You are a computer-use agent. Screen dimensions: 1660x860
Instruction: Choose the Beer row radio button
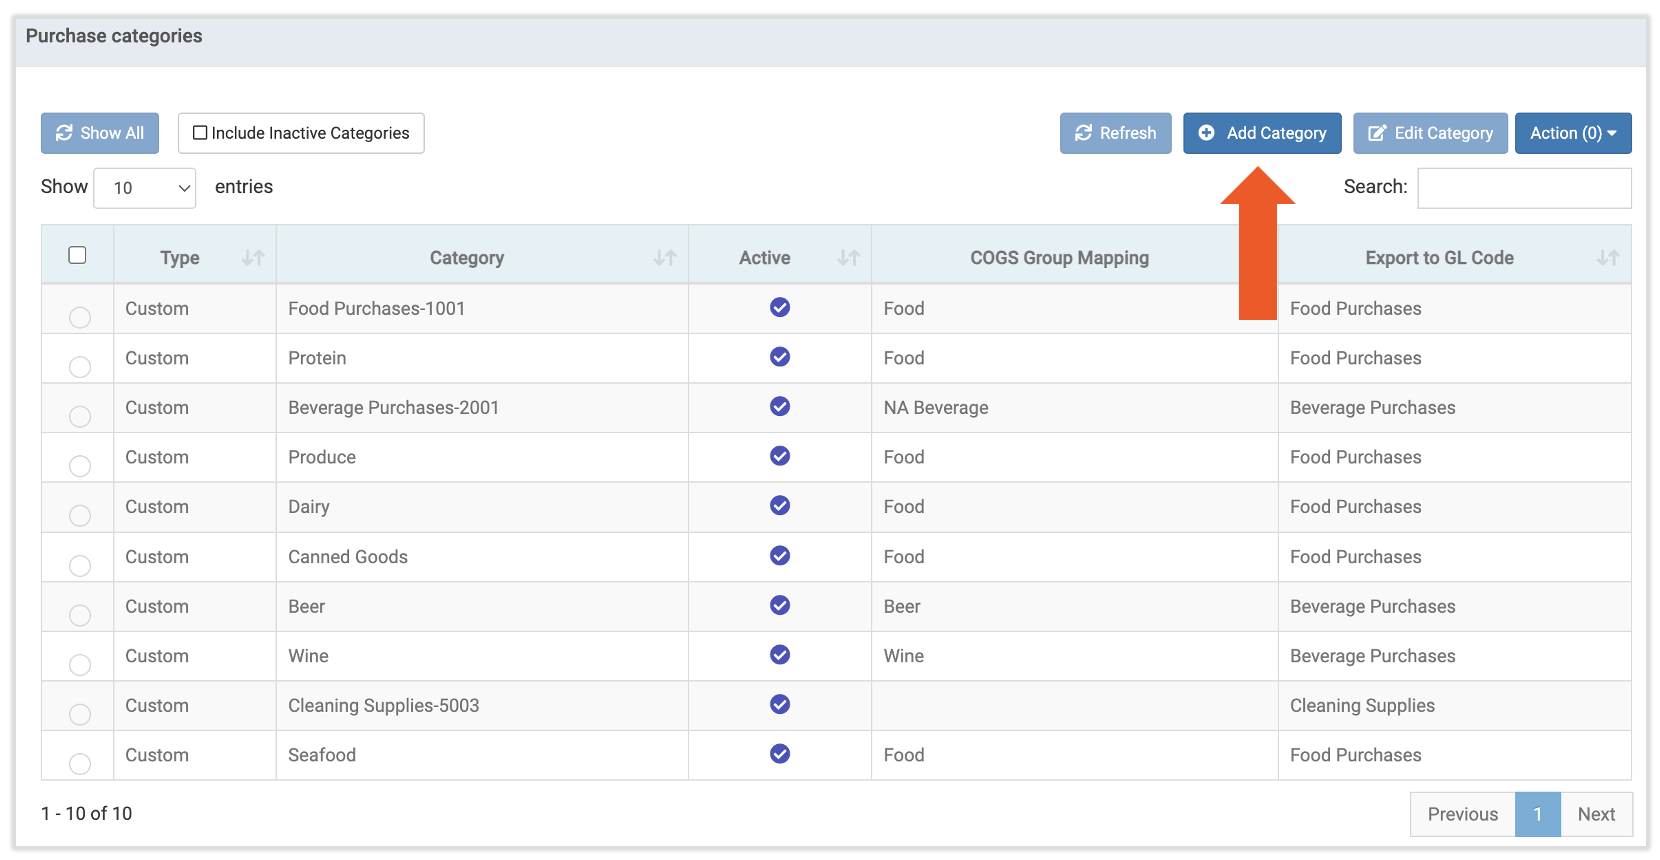point(80,615)
